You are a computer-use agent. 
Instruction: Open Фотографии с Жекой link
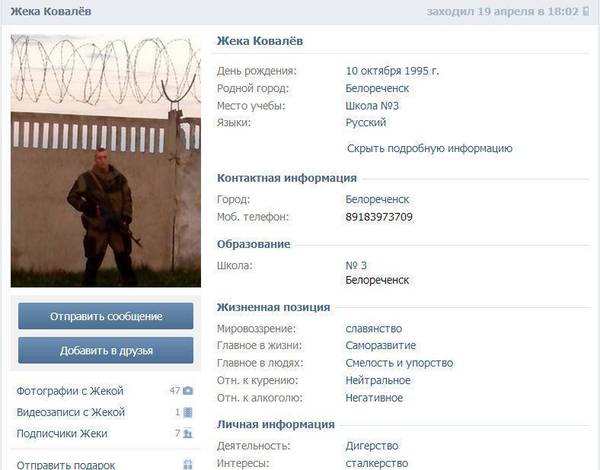coord(71,390)
